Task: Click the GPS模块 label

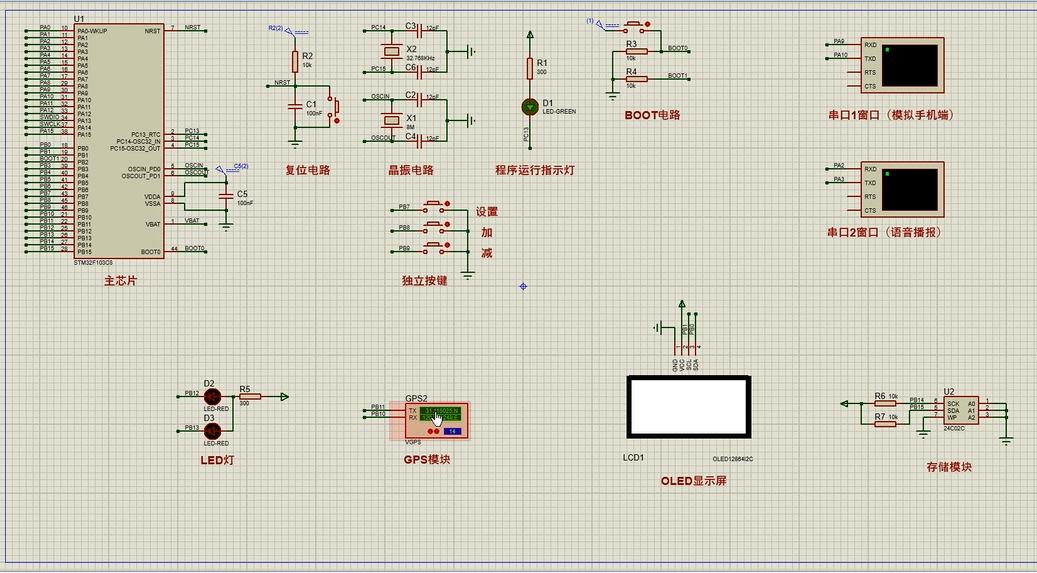Action: pyautogui.click(x=427, y=459)
